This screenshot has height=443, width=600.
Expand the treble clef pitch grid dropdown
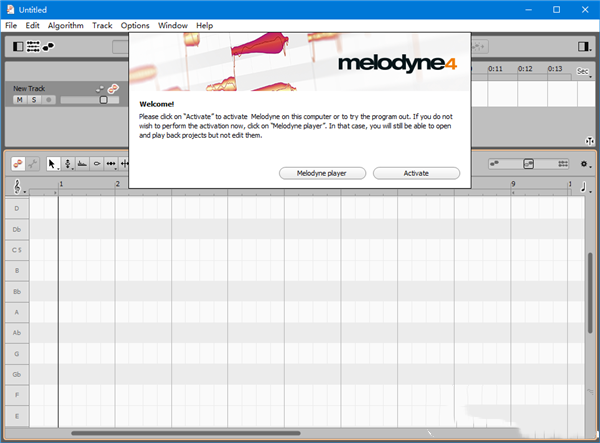pos(19,186)
